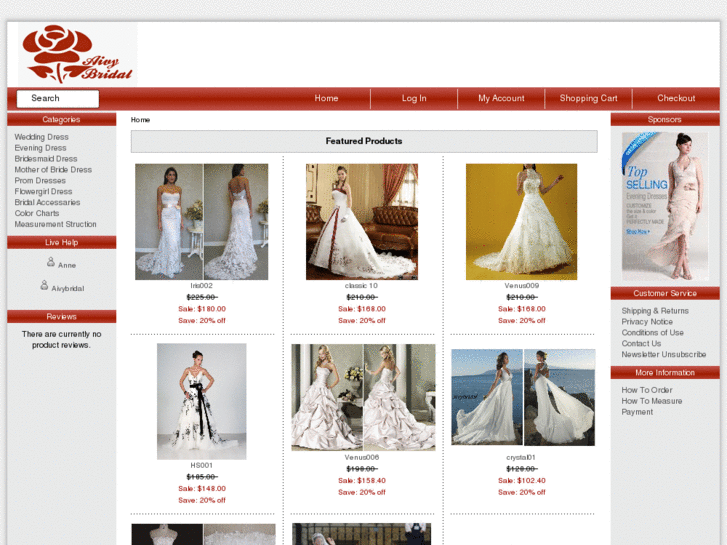View the classic 10 dress image
727x545 pixels.
tap(361, 221)
